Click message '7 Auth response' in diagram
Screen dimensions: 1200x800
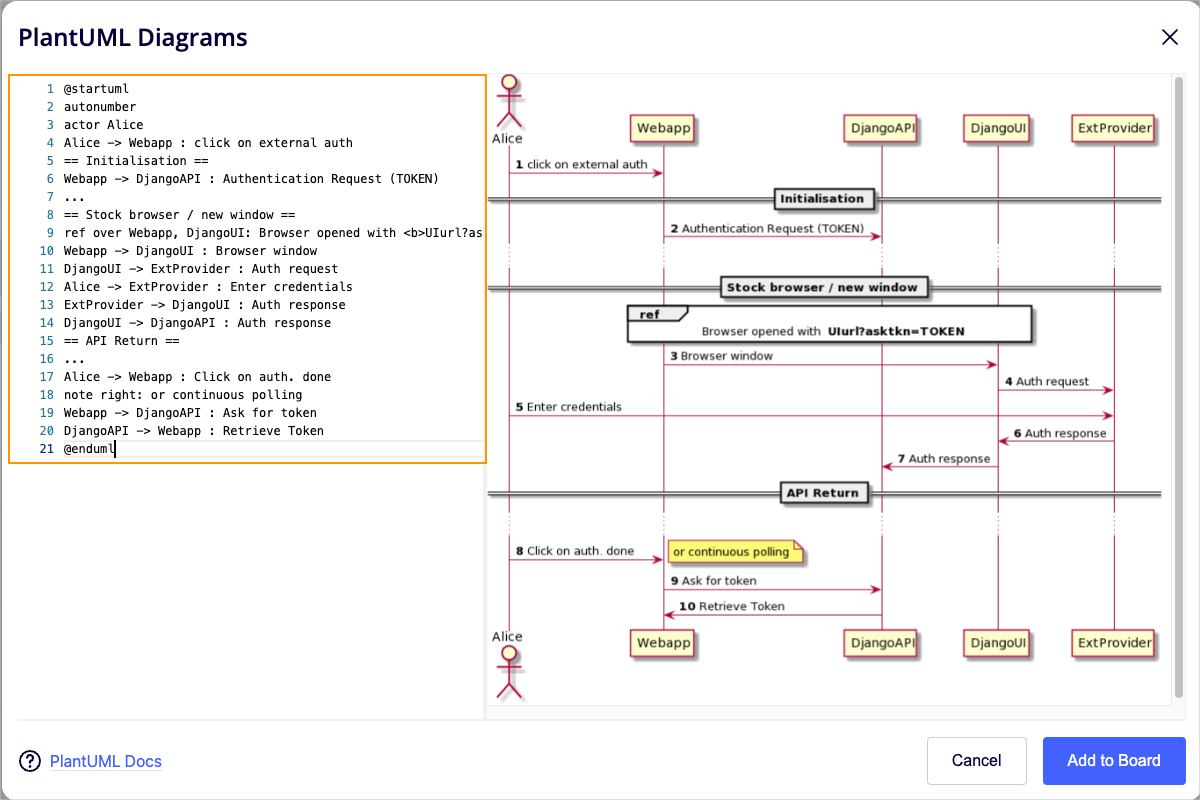(943, 458)
